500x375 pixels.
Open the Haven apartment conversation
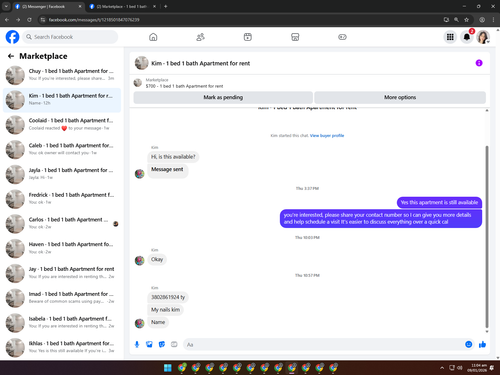click(x=62, y=248)
